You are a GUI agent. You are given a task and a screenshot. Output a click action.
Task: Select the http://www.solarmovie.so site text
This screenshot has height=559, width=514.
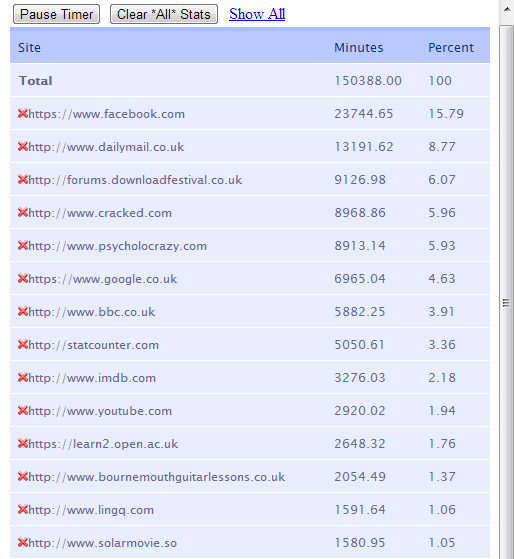tap(103, 543)
